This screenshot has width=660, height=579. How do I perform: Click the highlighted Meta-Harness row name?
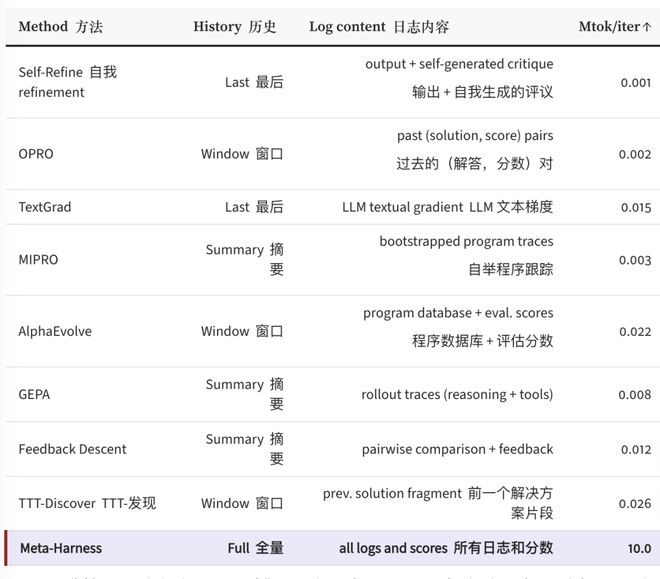coord(60,548)
